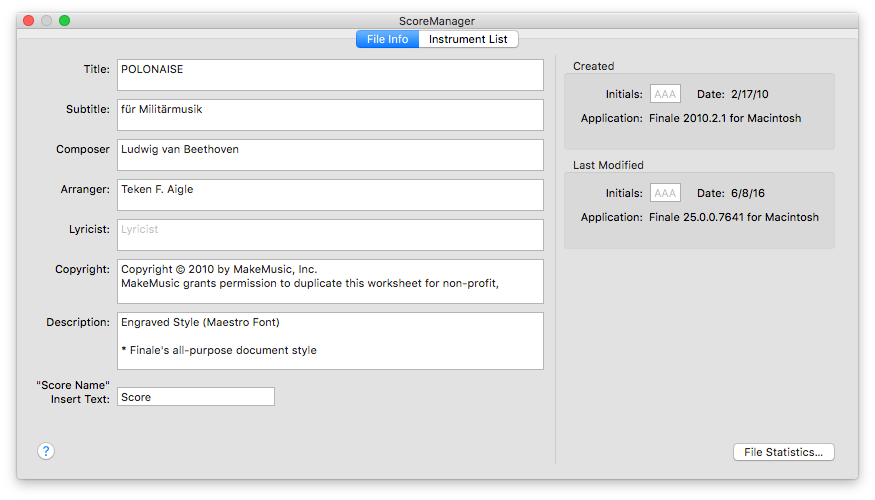Viewport: 875px width, 500px height.
Task: Close the ScoreManager window with red button
Action: point(28,21)
